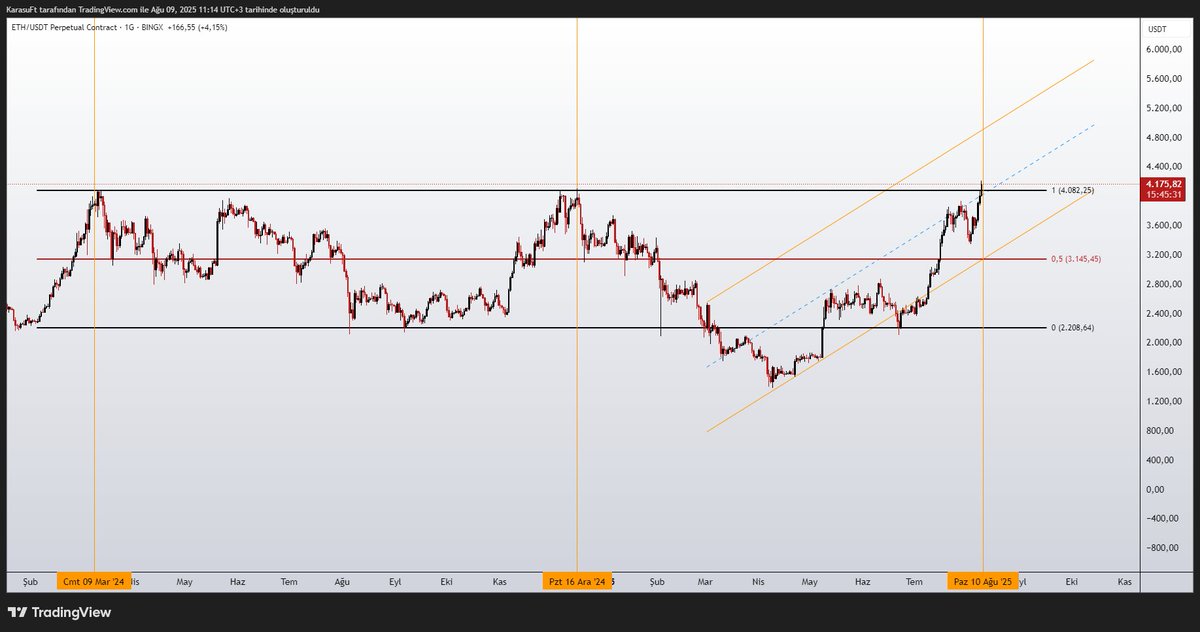Click the 5.600,00 price axis label
Viewport: 1200px width, 632px height.
click(x=1164, y=79)
